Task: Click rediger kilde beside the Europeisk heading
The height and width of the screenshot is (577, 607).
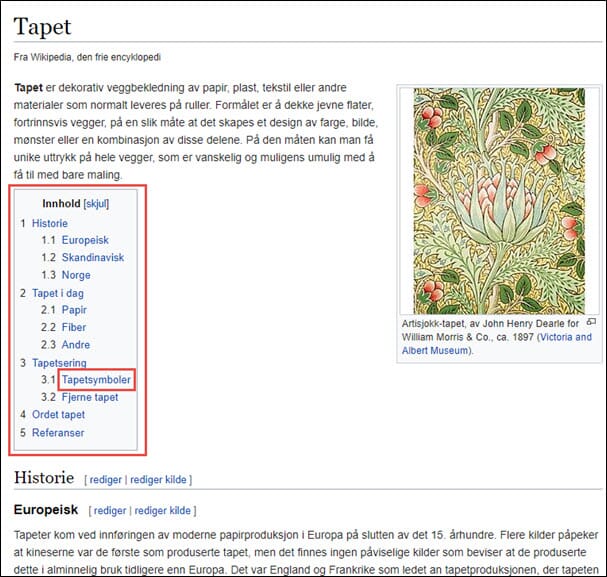Action: click(x=163, y=511)
